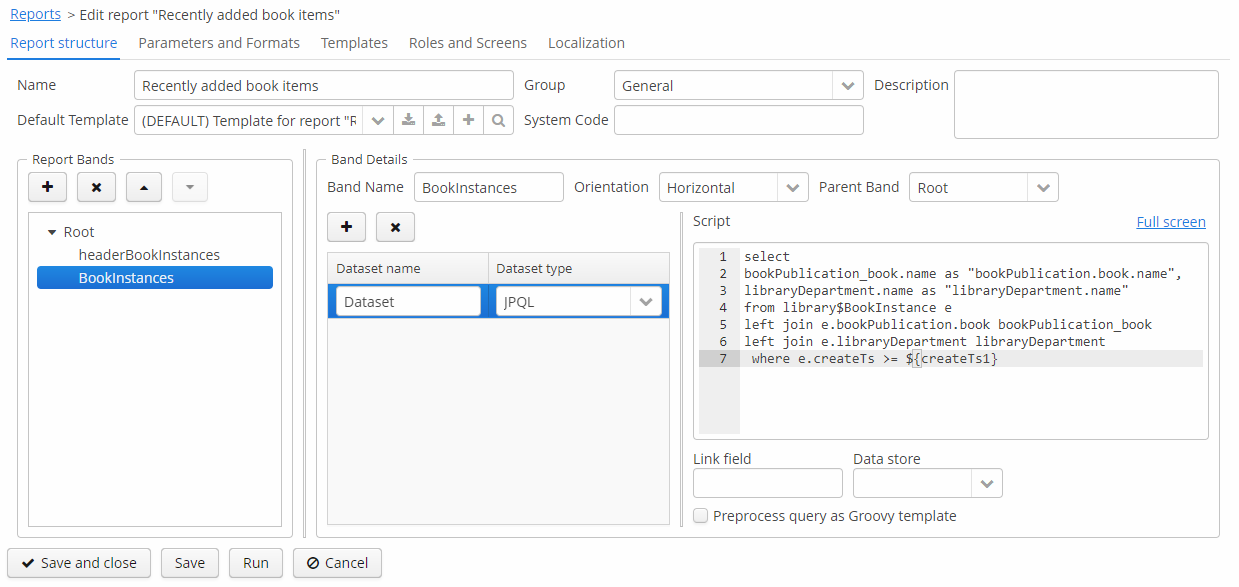1239x587 pixels.
Task: Click script line 2 bookPublication_book.name
Action: (964, 274)
